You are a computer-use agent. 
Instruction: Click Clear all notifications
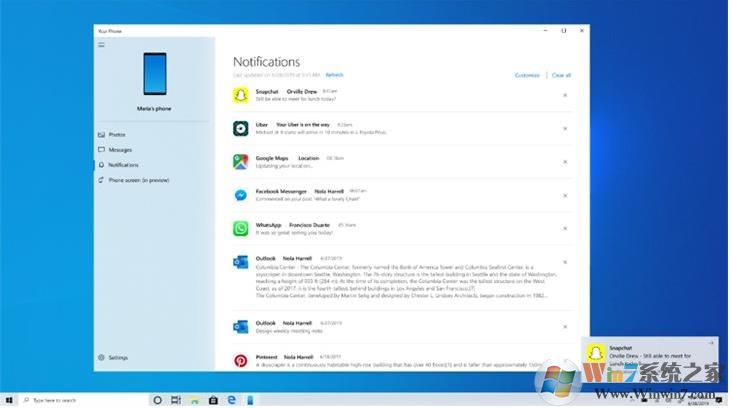click(561, 75)
